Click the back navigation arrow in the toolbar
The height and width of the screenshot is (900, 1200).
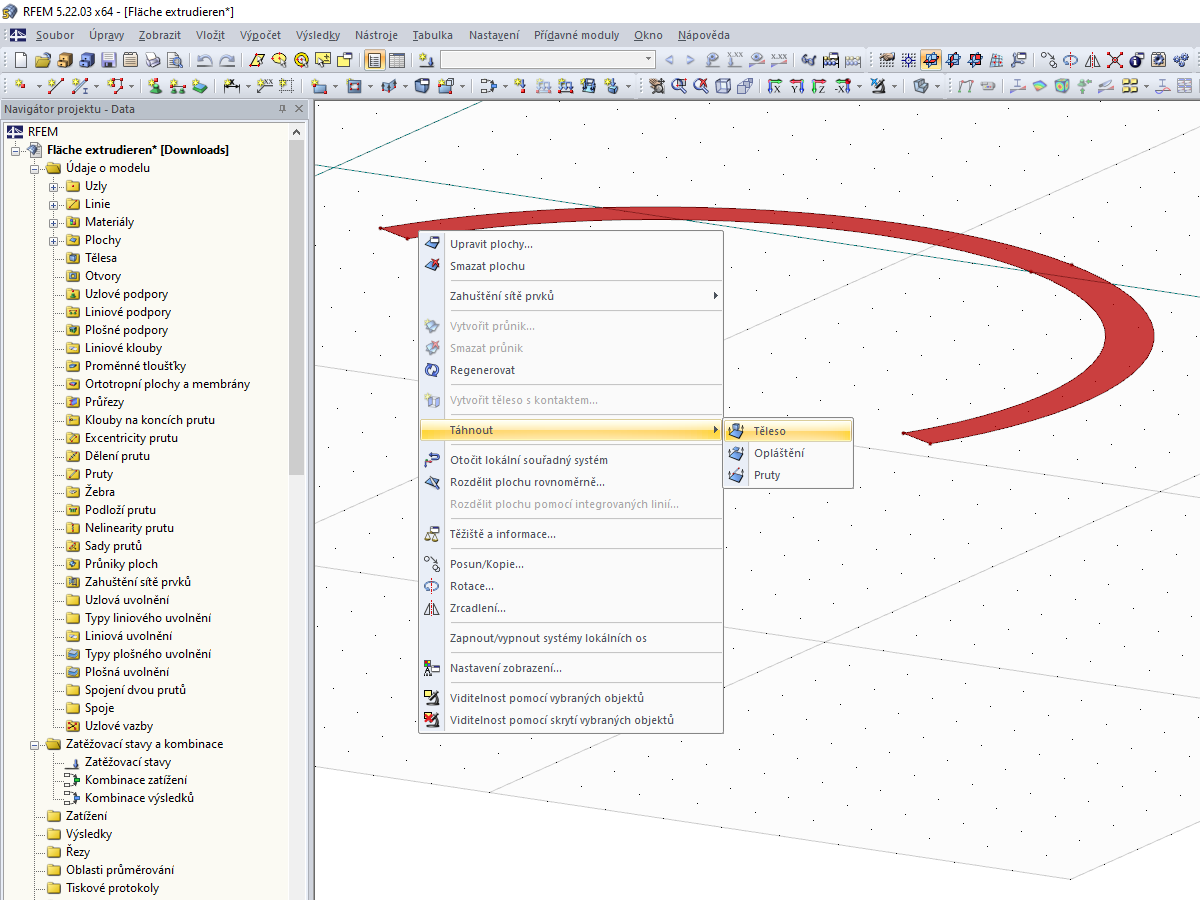click(669, 60)
